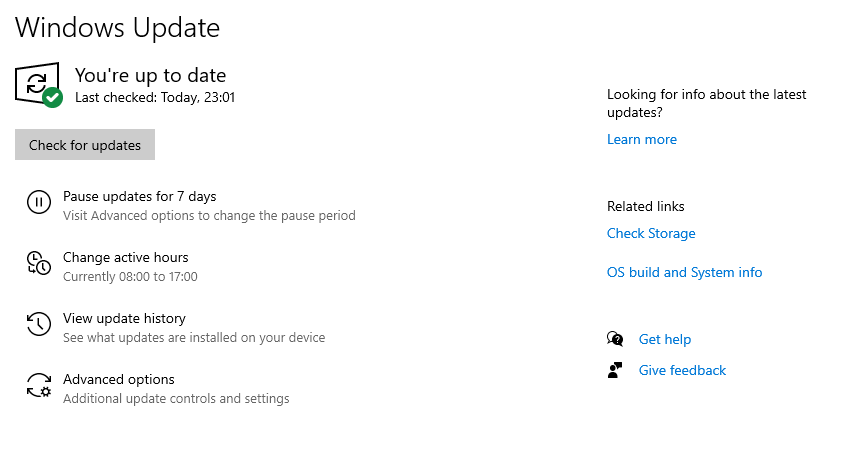848x460 pixels.
Task: Open OS build and System info
Action: pos(685,272)
